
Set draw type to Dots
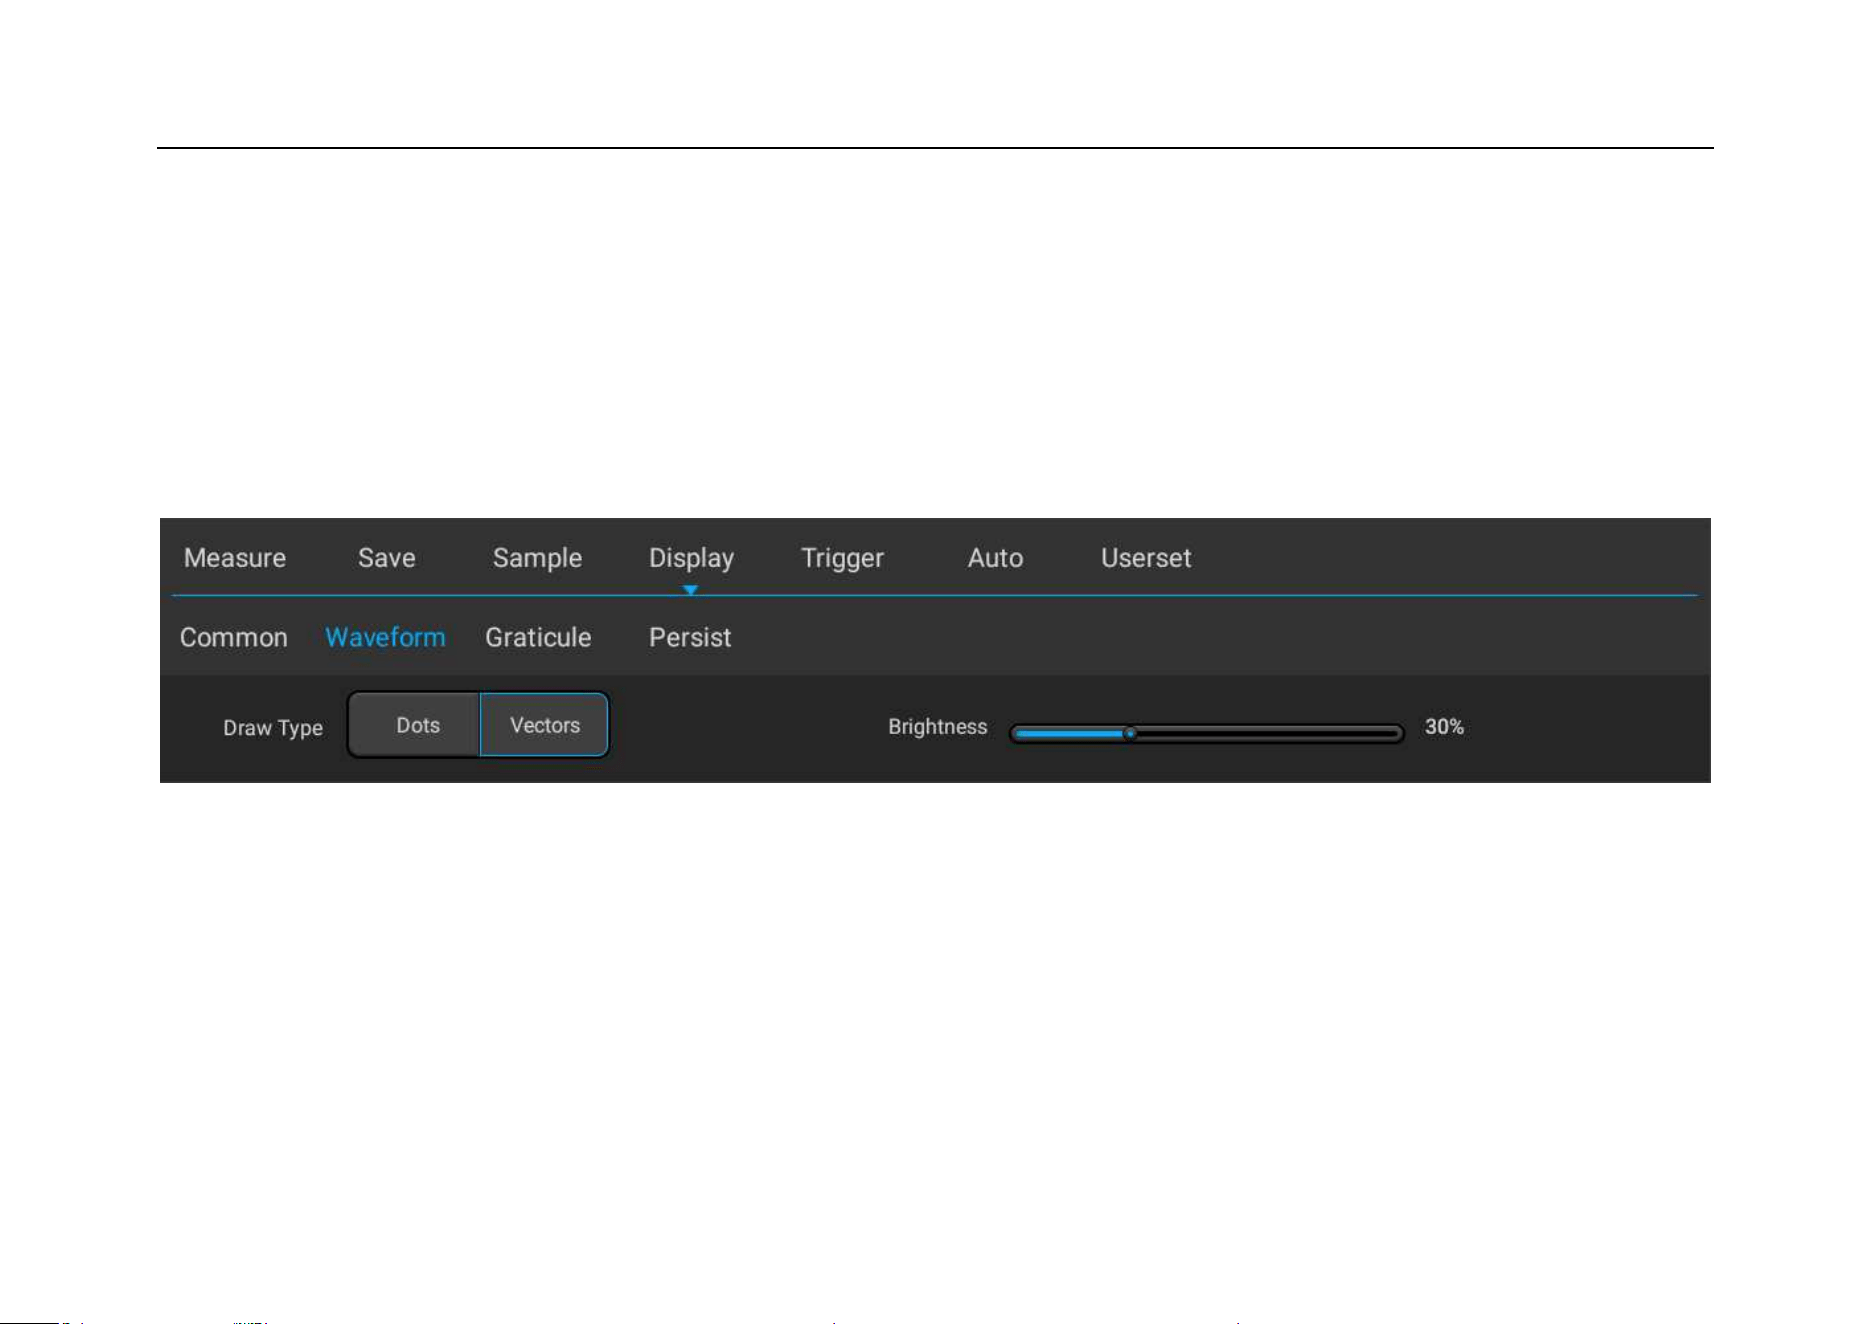click(416, 725)
